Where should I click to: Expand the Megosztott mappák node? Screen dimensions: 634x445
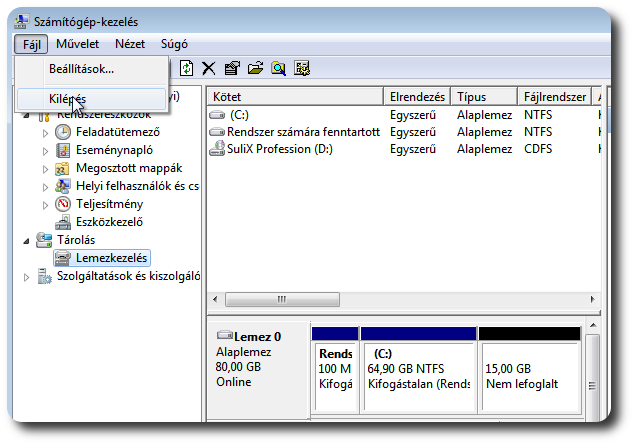pyautogui.click(x=45, y=169)
